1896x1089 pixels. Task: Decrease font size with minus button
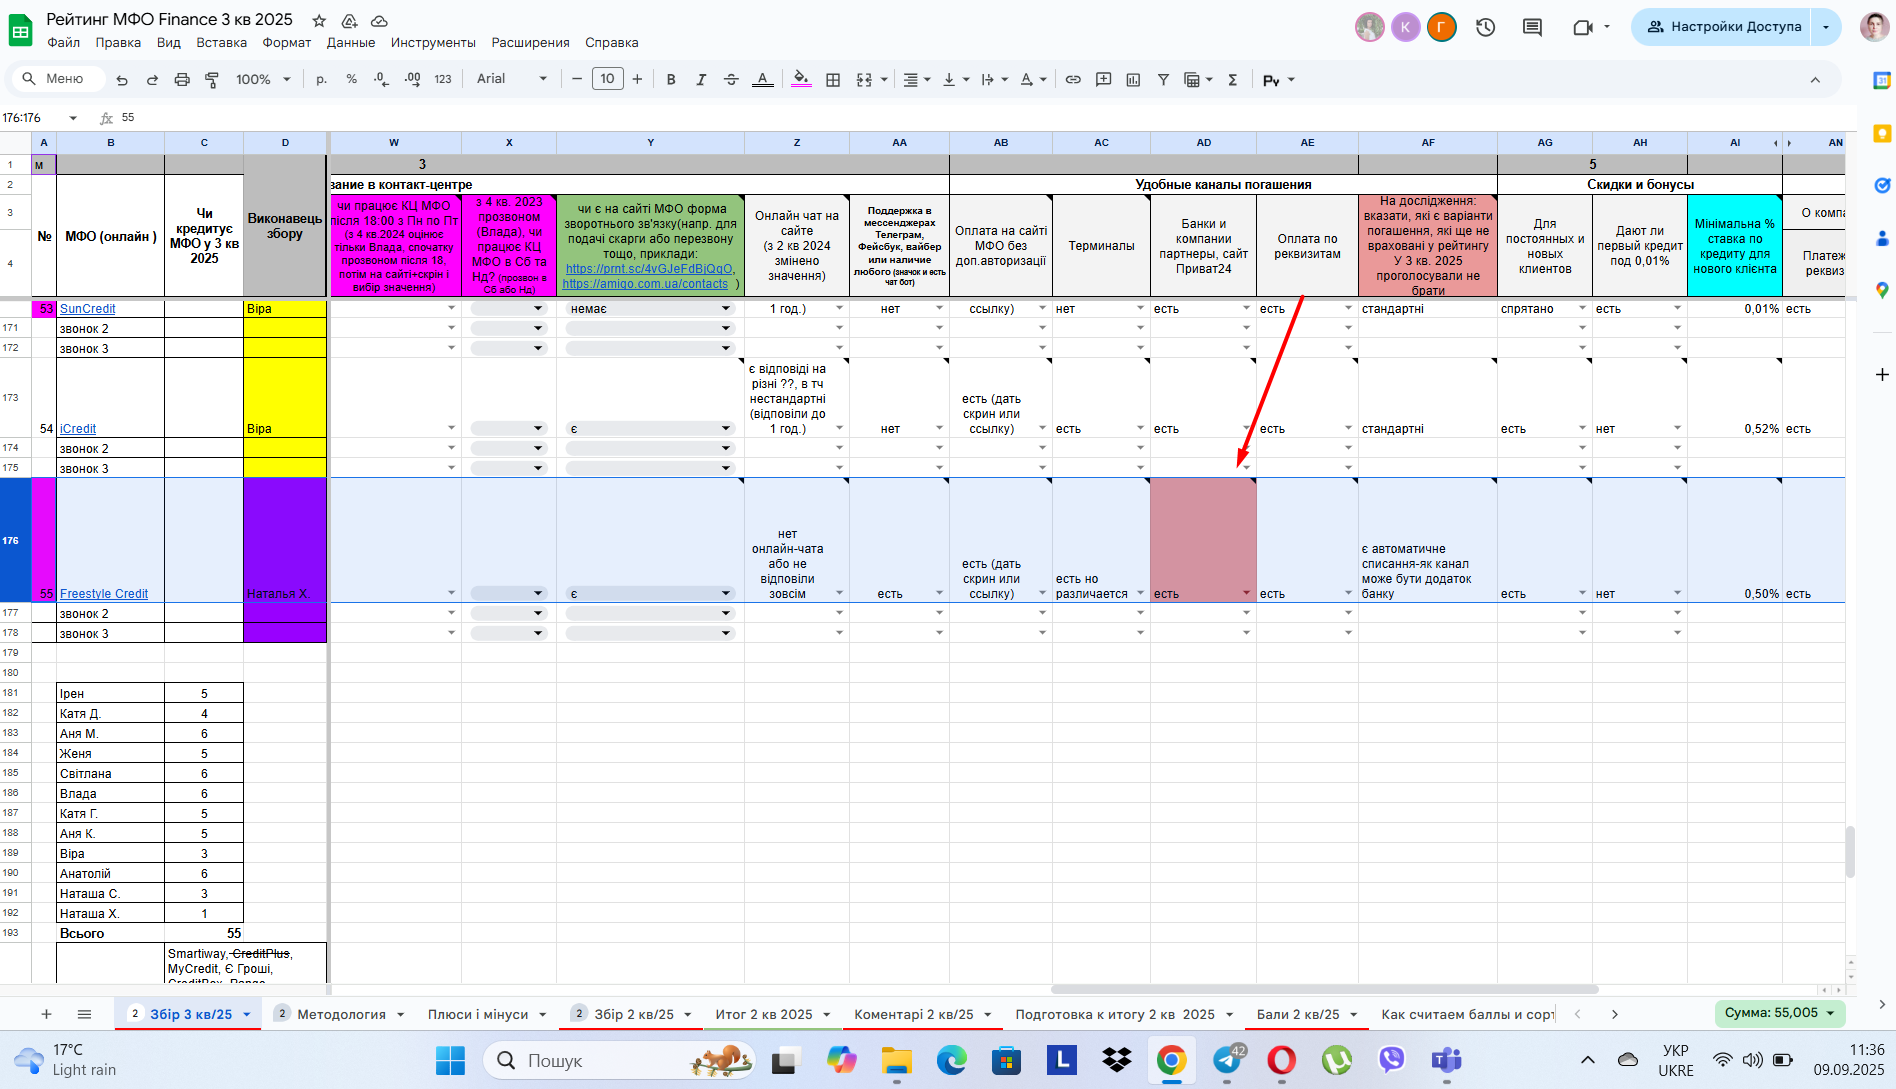[577, 79]
